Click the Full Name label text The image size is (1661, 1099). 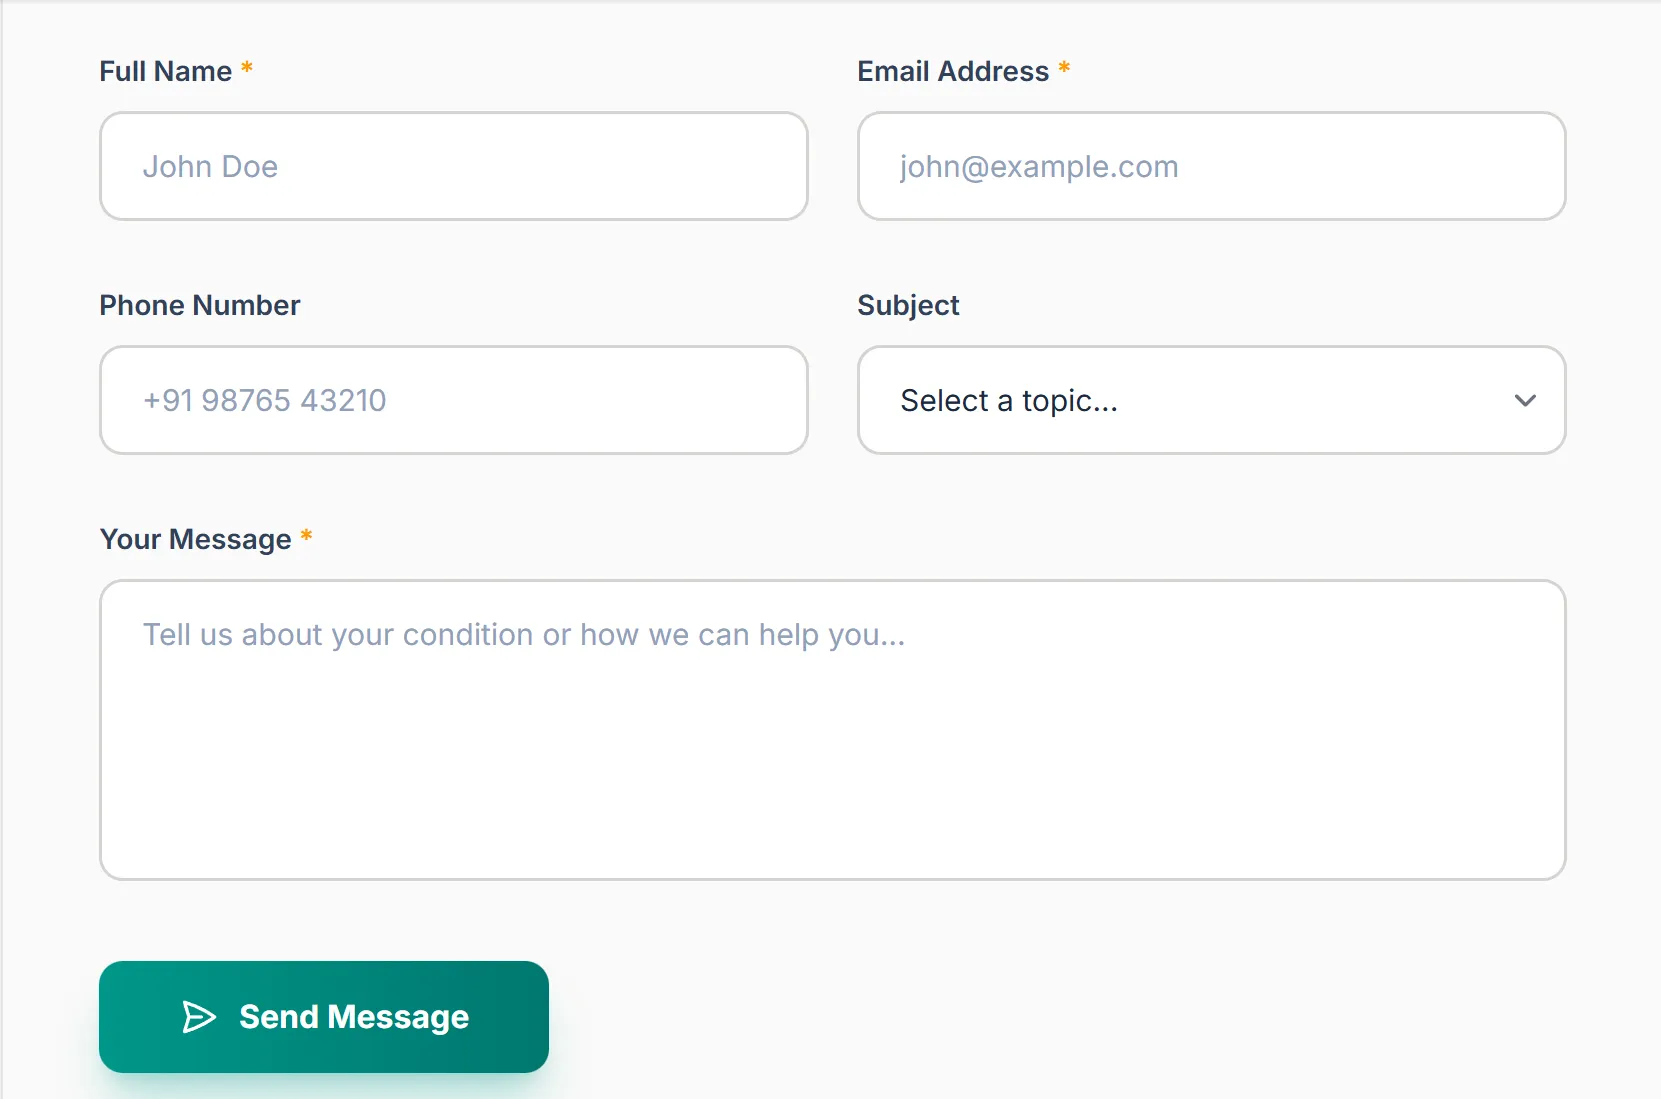click(x=166, y=72)
